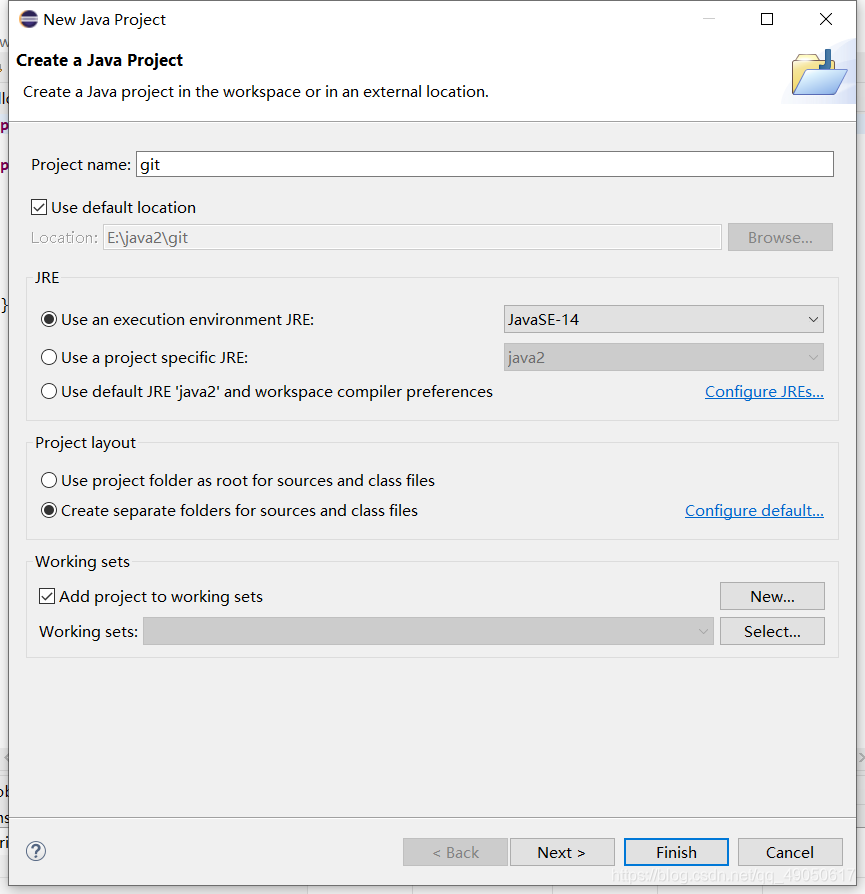The width and height of the screenshot is (865, 894).
Task: Close the New Java Project dialog
Action: [x=826, y=19]
